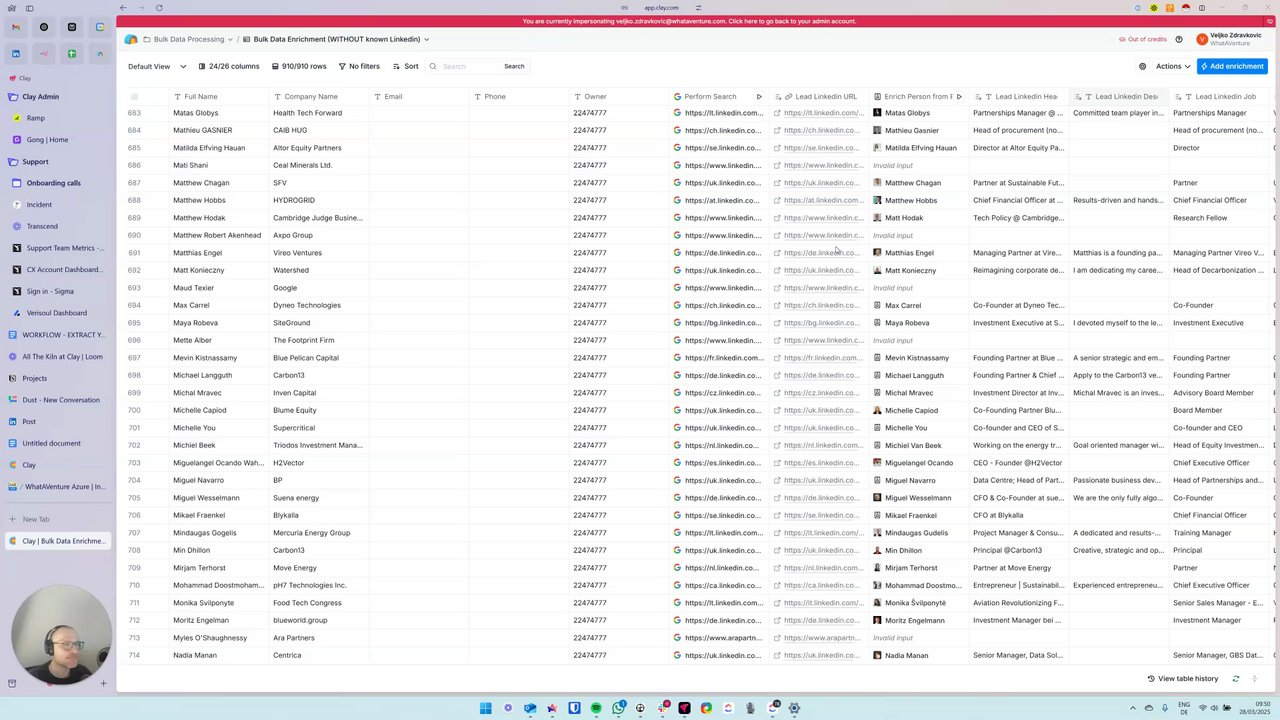
Task: Open the LinkedIn pinned tab icon
Action: point(16,54)
